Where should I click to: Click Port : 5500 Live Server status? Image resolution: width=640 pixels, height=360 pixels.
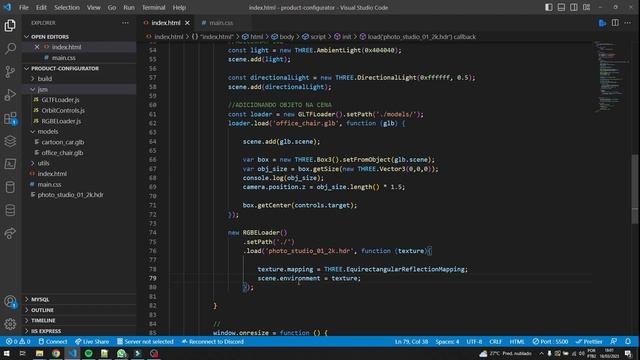pyautogui.click(x=550, y=342)
